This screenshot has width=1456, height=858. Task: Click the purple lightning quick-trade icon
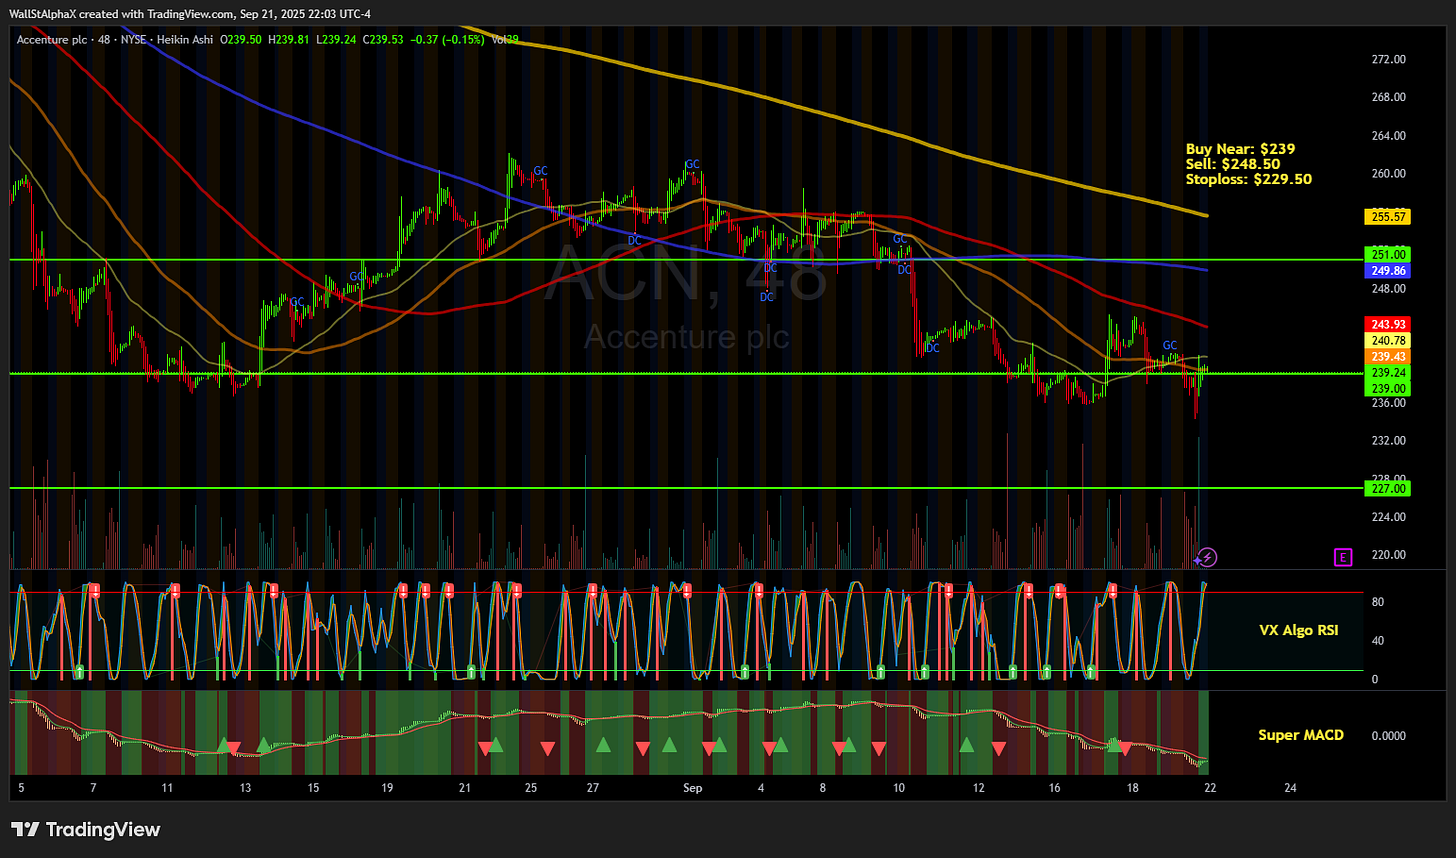point(1206,557)
